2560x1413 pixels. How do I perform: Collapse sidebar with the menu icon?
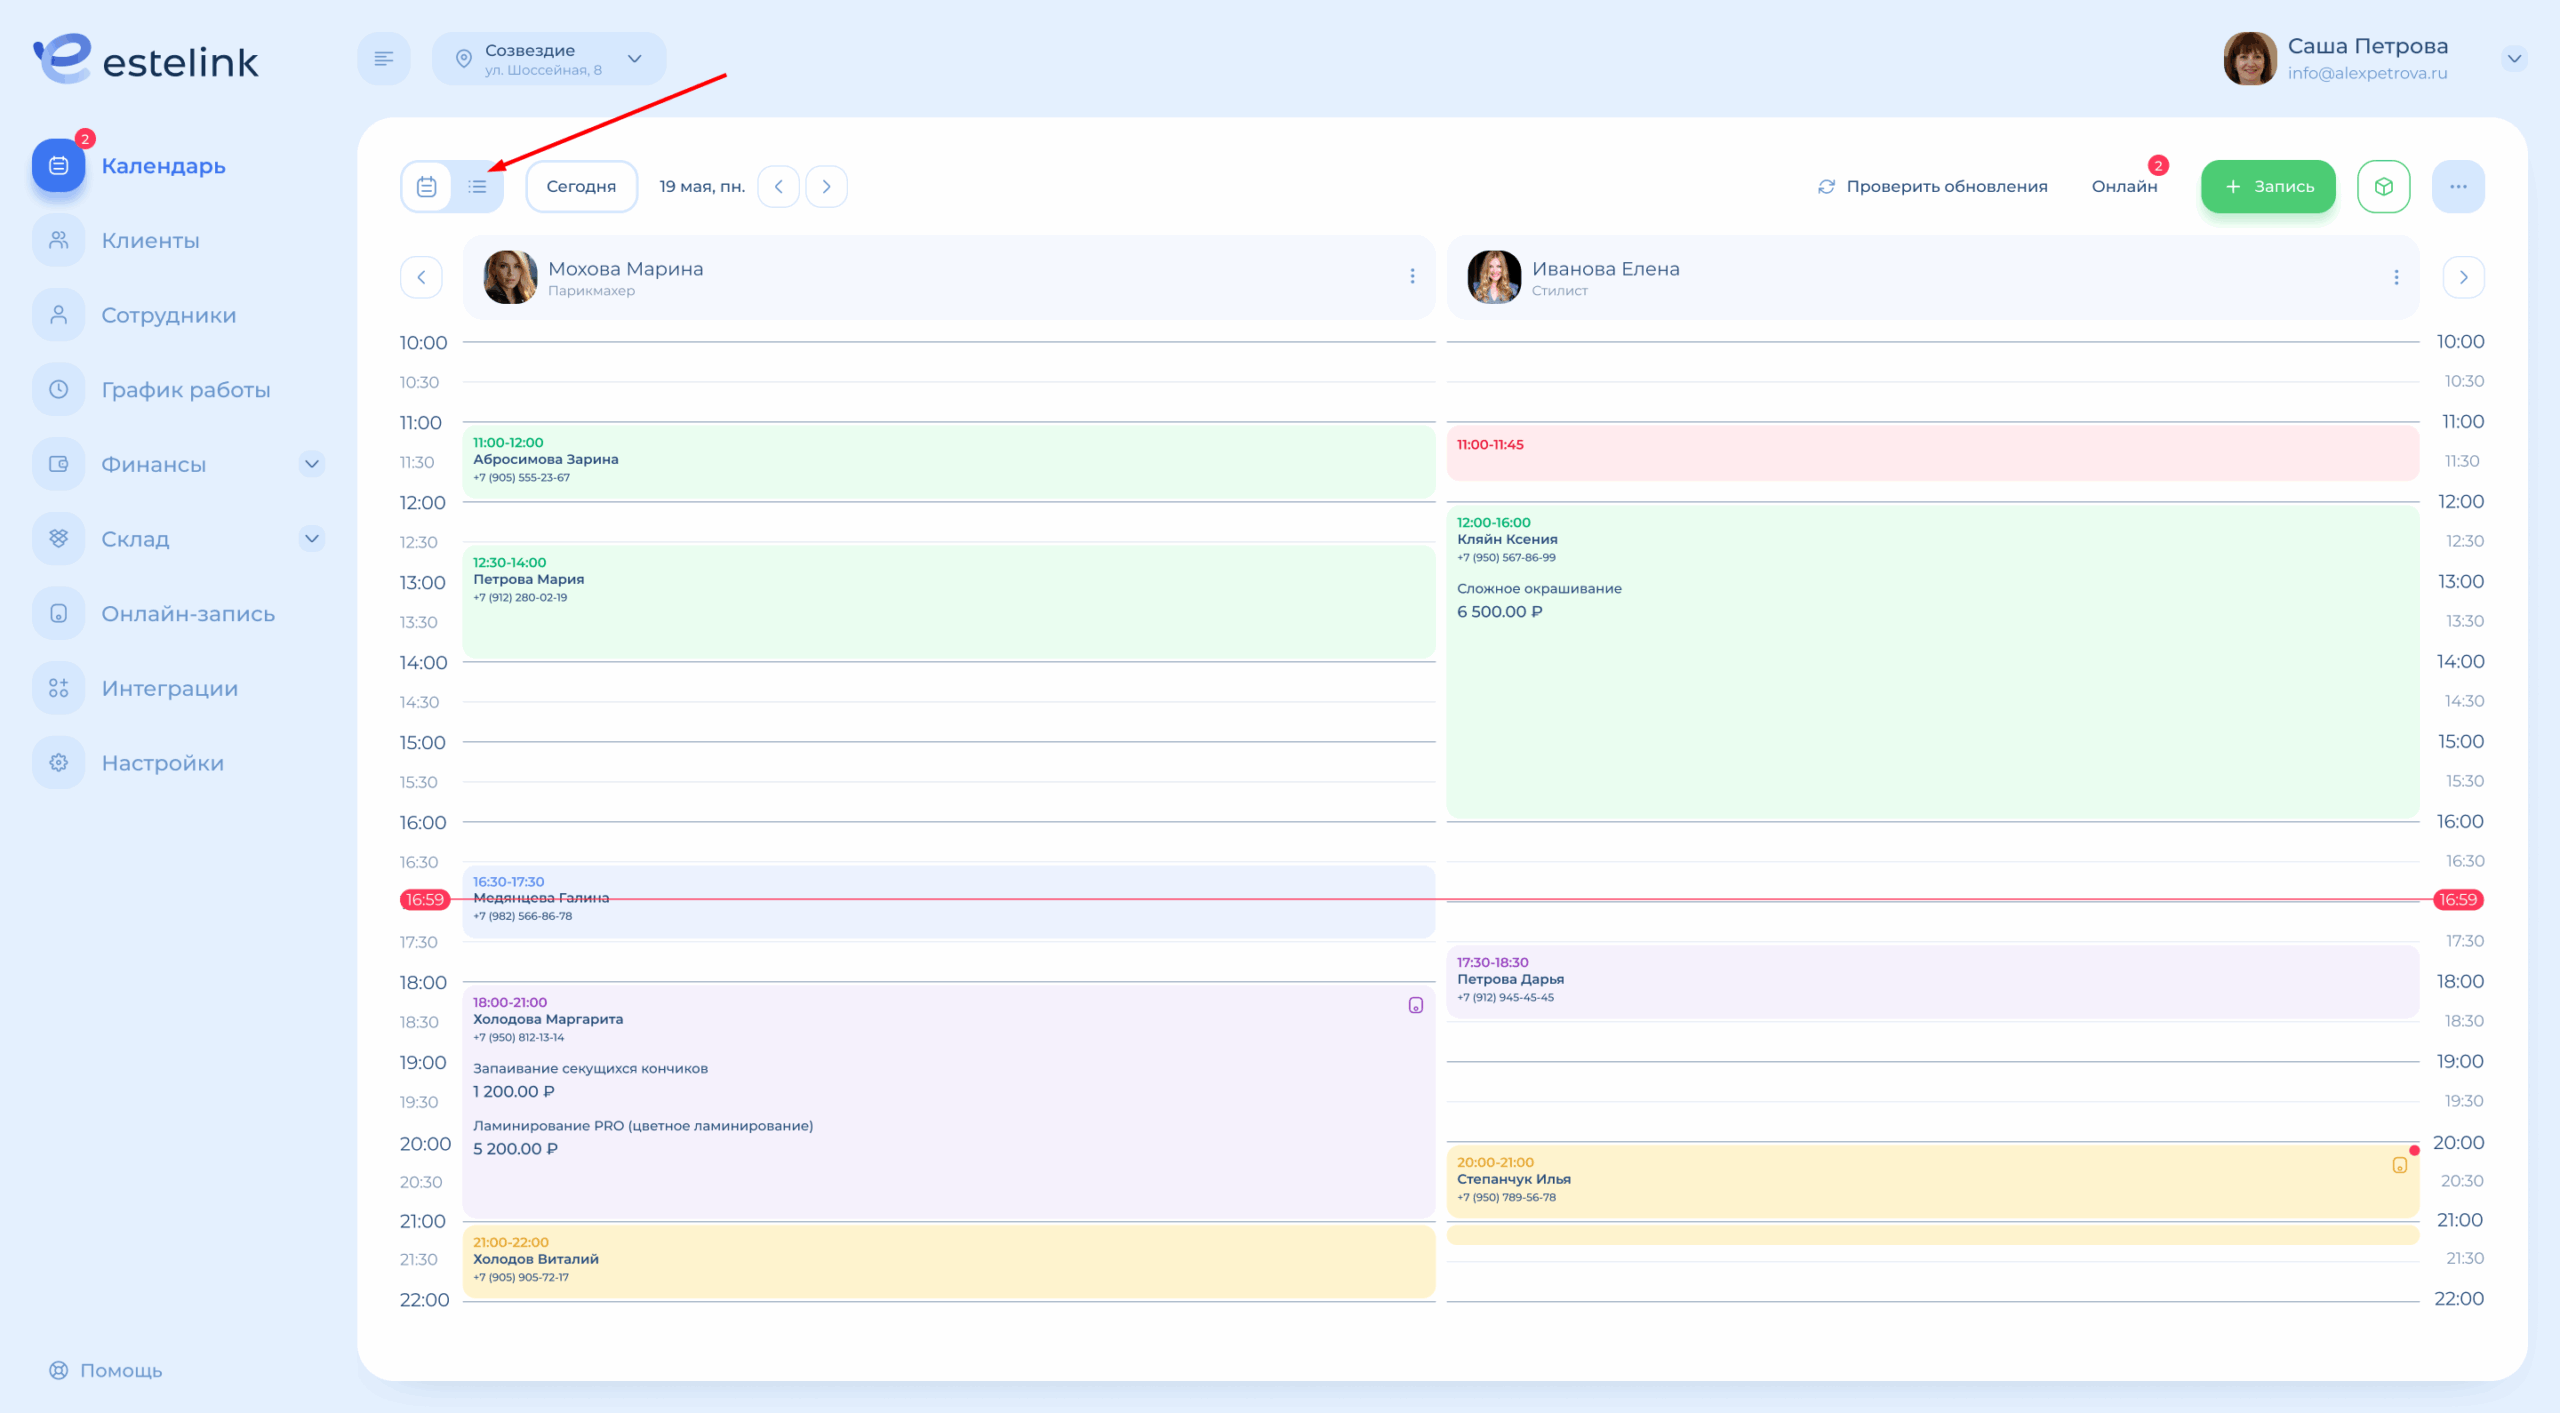click(384, 59)
